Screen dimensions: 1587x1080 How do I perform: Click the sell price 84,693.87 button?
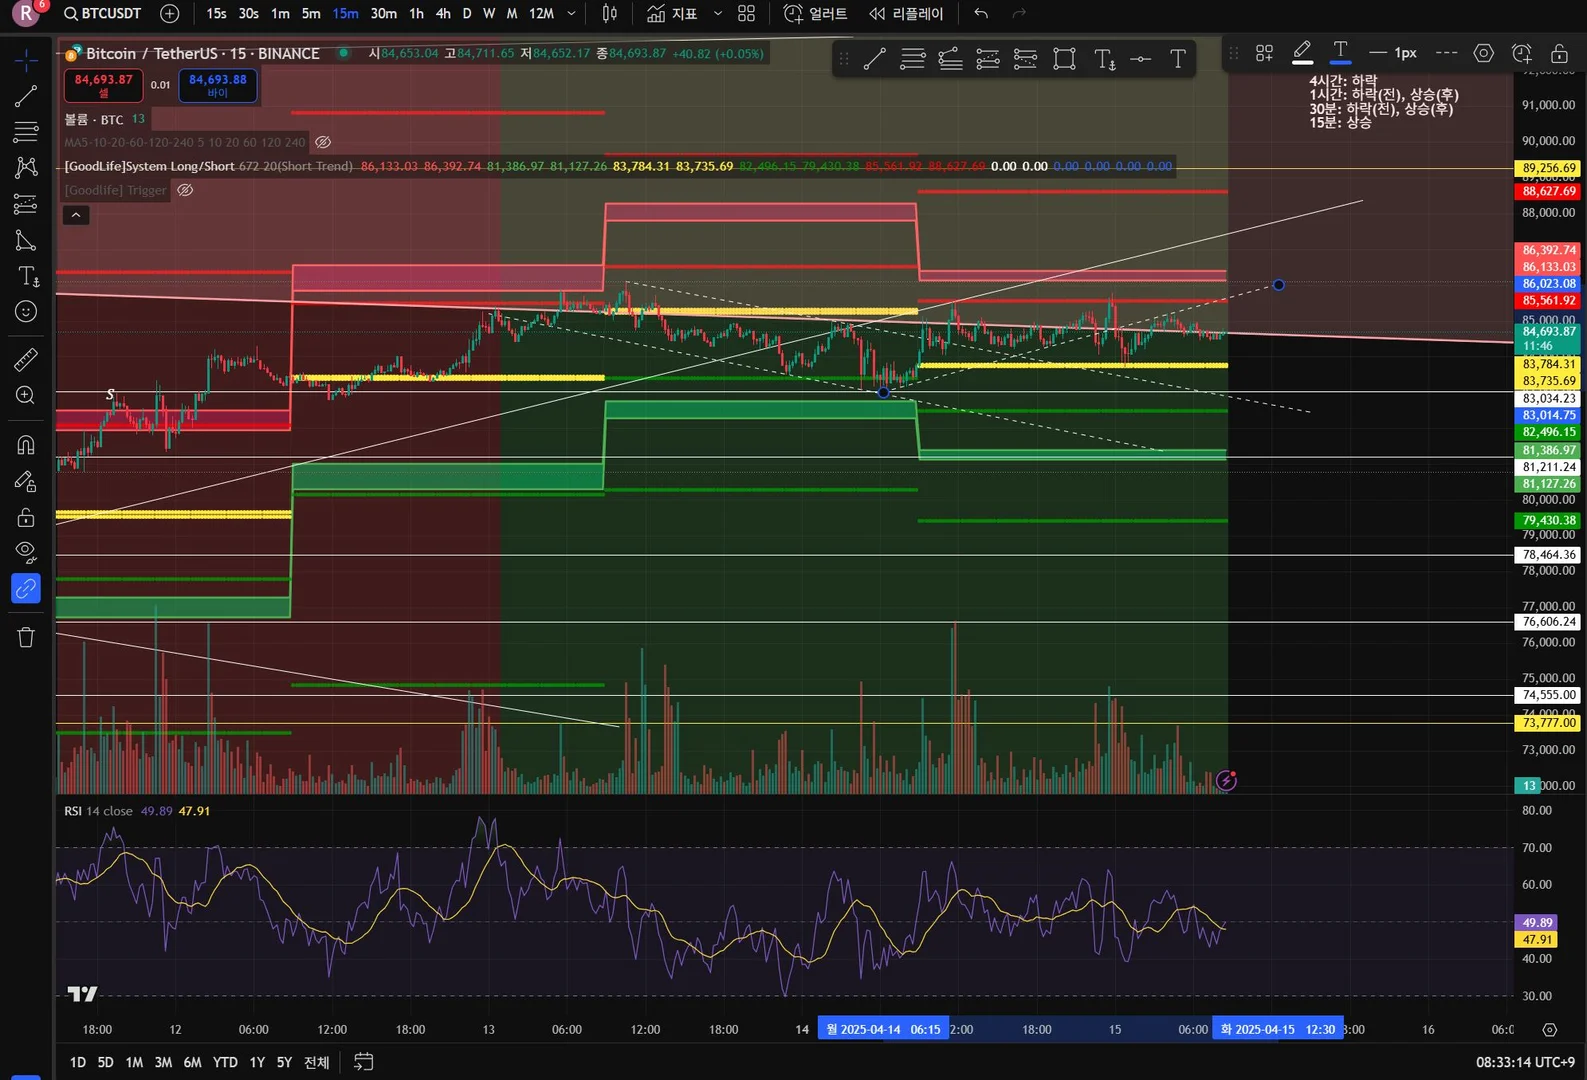coord(103,85)
